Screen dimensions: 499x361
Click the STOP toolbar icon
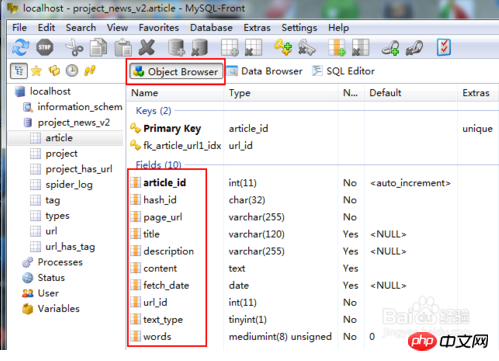tap(44, 47)
